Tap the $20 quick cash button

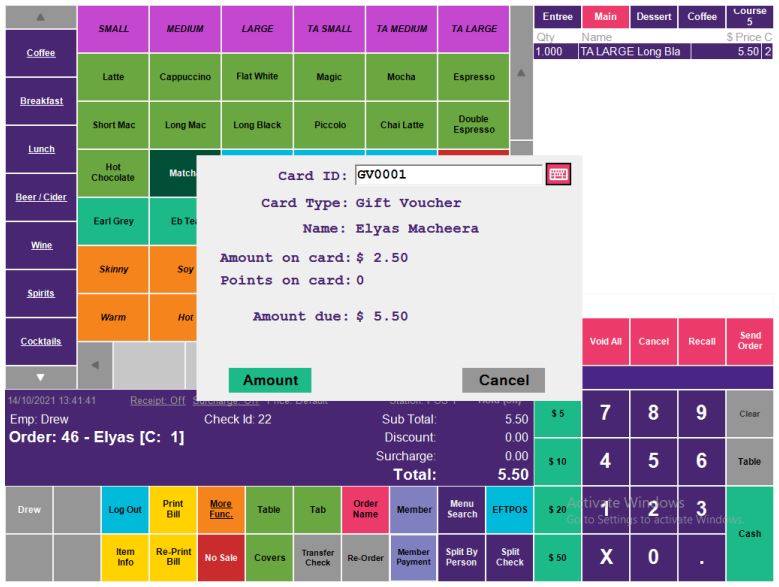click(558, 510)
